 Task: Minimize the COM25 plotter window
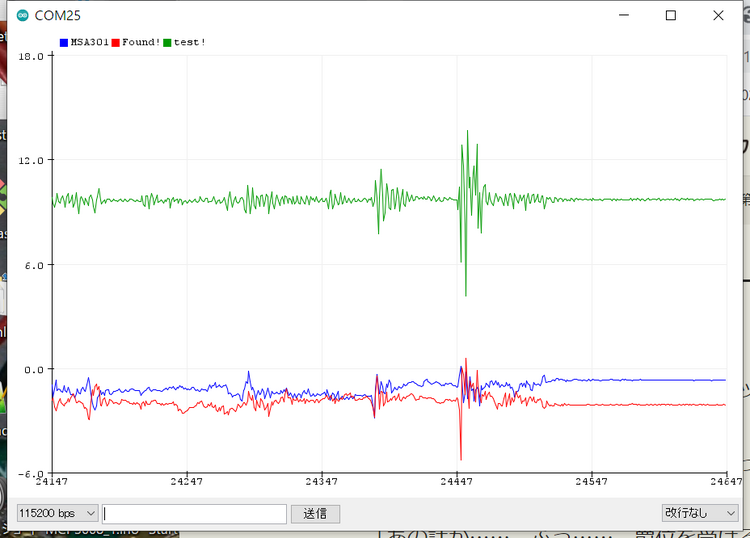[x=624, y=15]
